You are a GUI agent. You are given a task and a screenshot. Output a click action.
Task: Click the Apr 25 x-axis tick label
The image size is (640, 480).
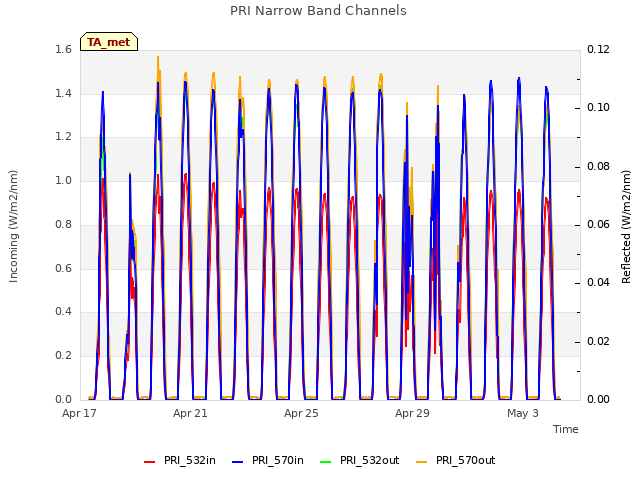(x=301, y=413)
